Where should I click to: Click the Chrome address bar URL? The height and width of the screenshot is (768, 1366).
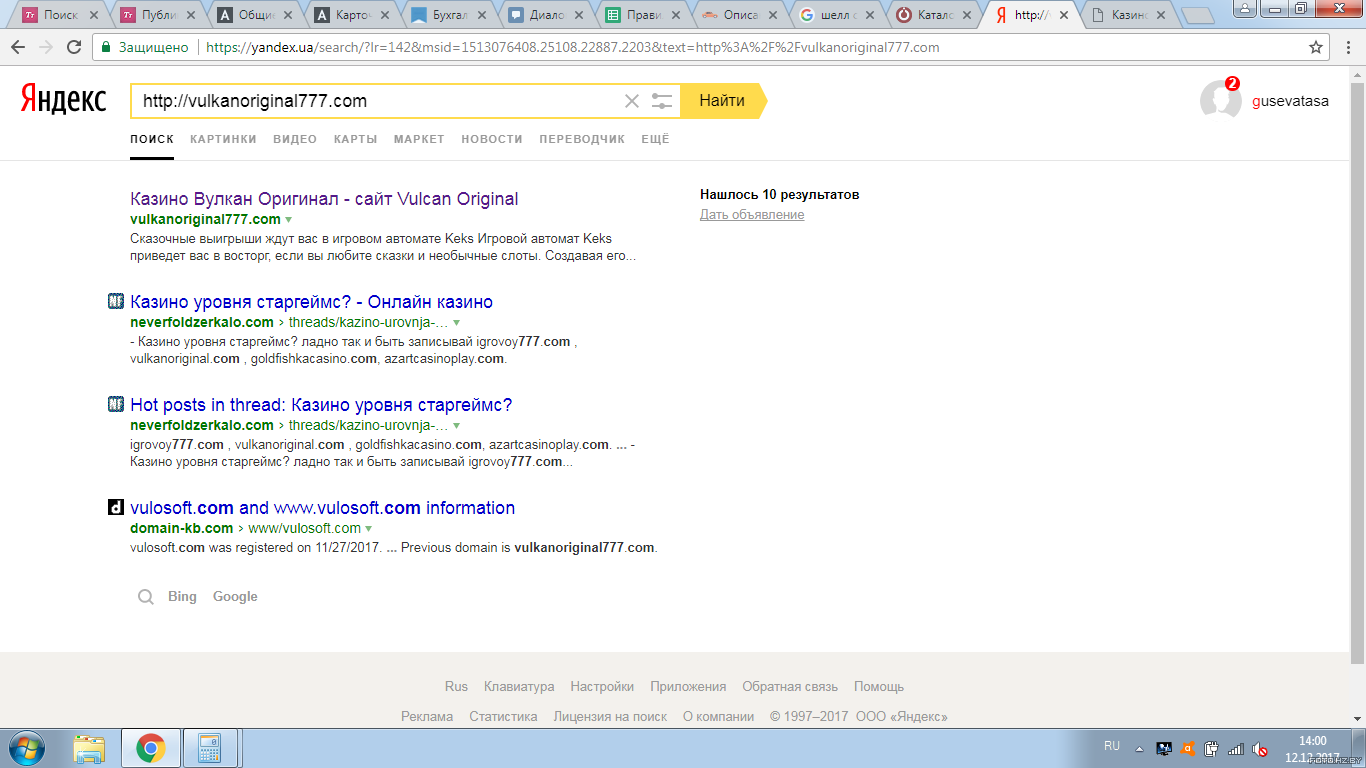(x=572, y=47)
